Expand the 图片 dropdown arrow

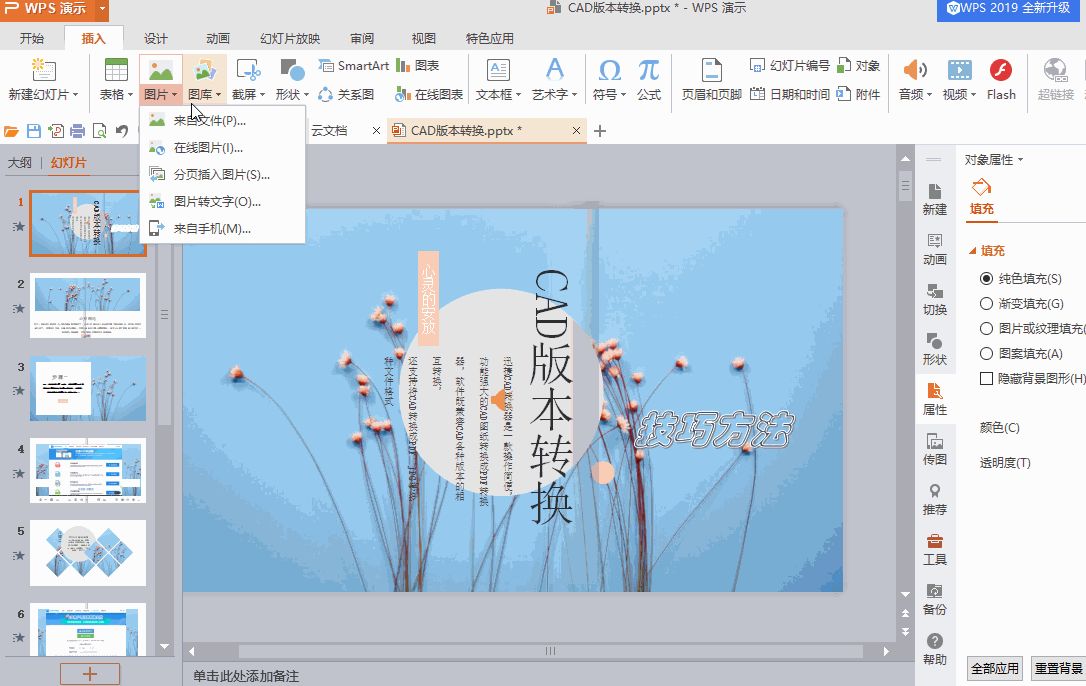click(x=175, y=95)
